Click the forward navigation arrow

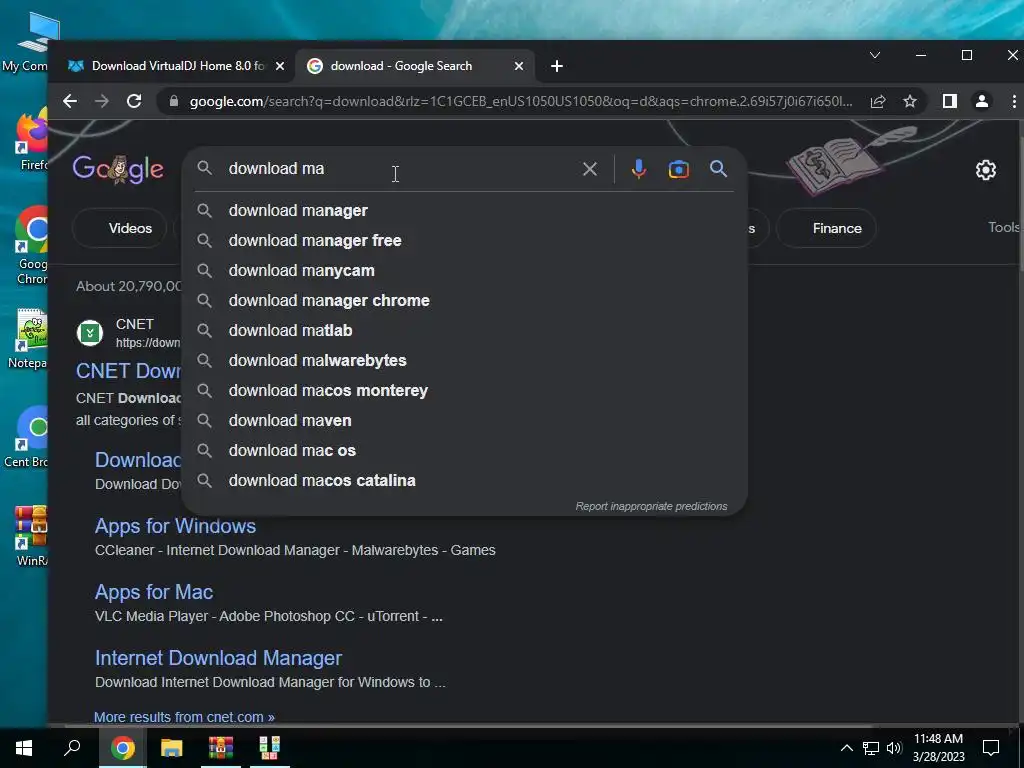tap(102, 101)
